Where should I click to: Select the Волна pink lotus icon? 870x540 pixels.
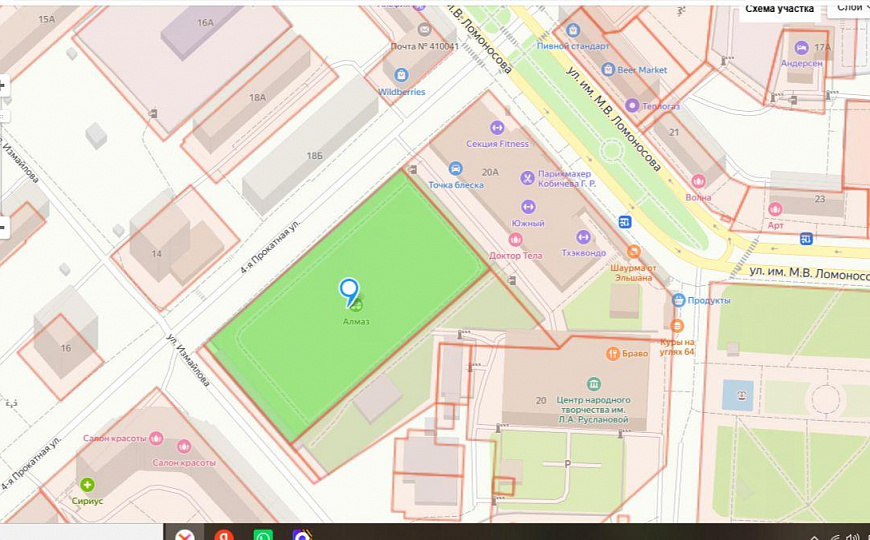(x=698, y=181)
